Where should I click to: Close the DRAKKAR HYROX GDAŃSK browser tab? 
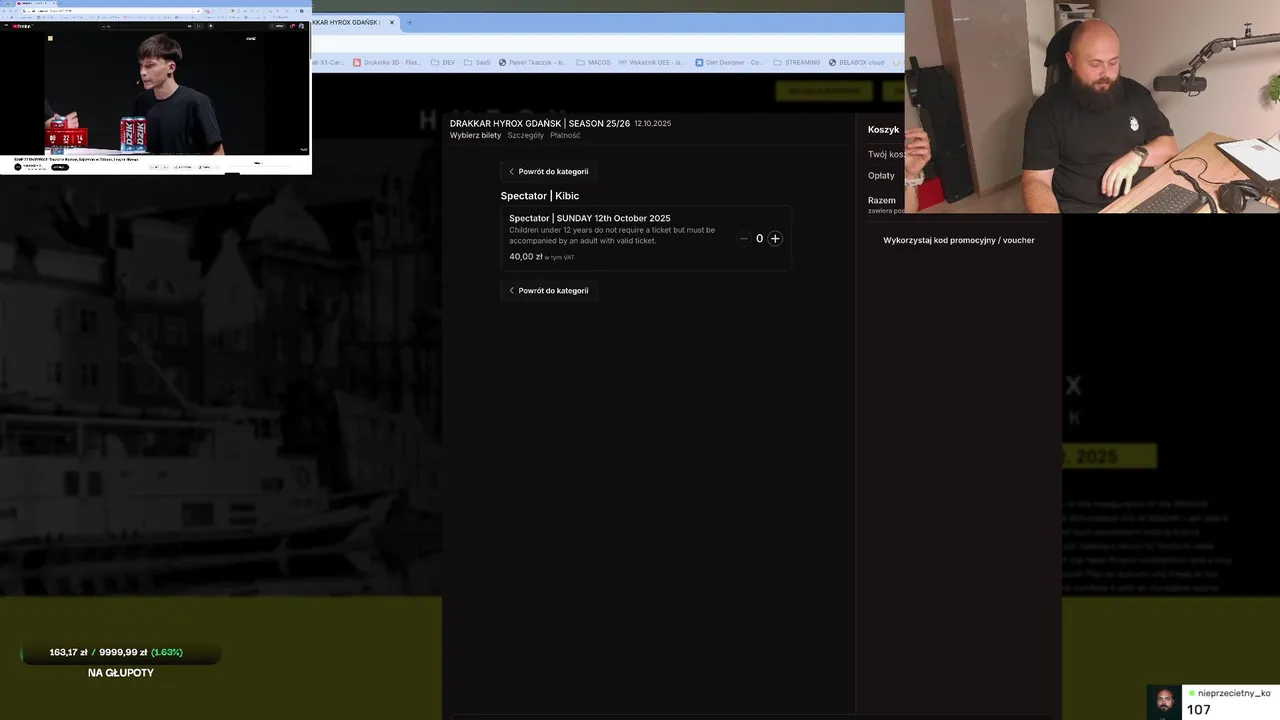392,22
